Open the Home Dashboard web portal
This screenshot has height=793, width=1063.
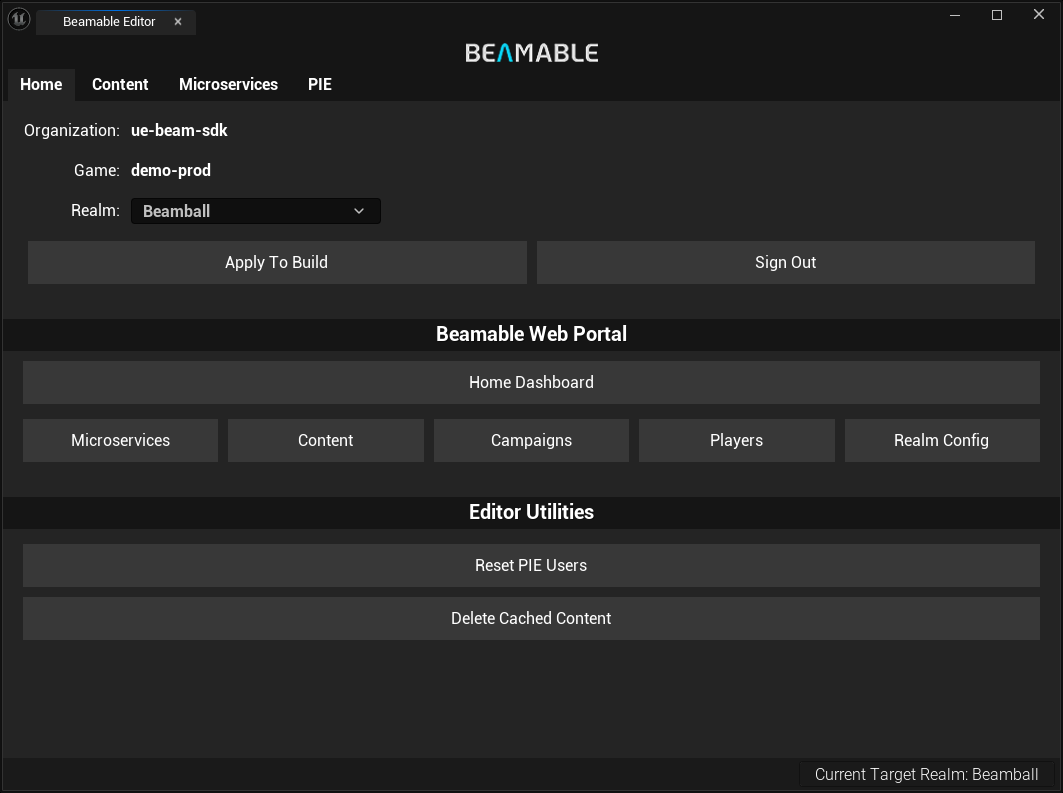coord(531,383)
